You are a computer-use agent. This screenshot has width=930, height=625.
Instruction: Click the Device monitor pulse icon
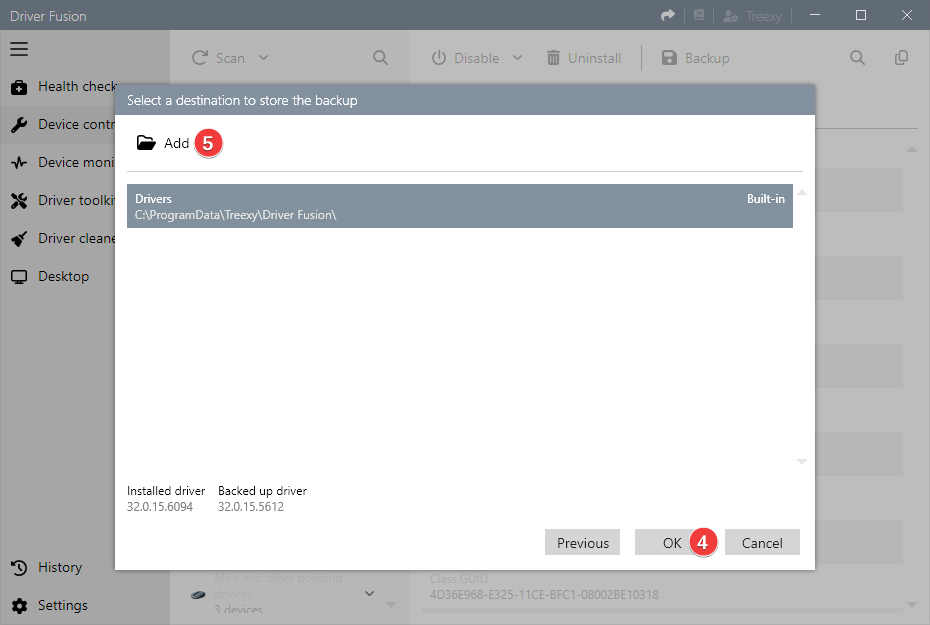(19, 162)
